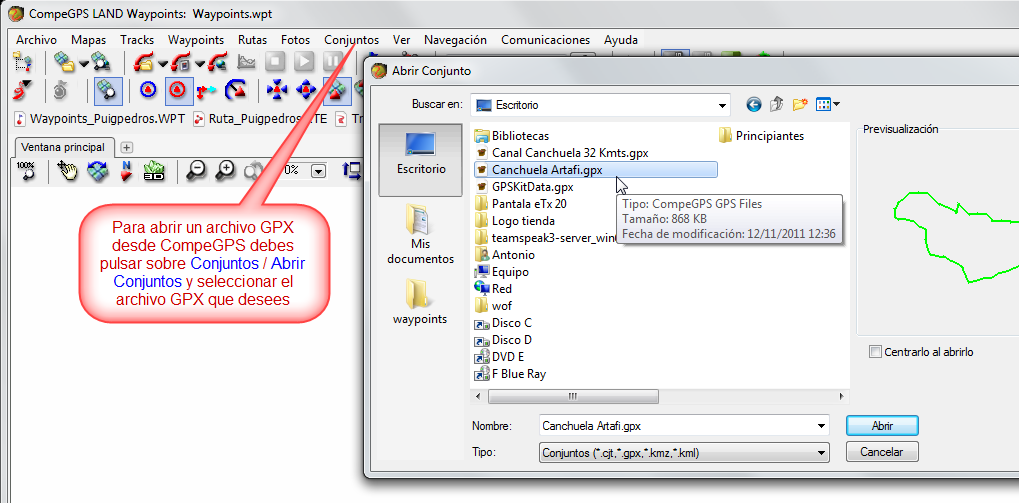Click the zoom out magnifier
The height and width of the screenshot is (503, 1019).
[x=196, y=170]
